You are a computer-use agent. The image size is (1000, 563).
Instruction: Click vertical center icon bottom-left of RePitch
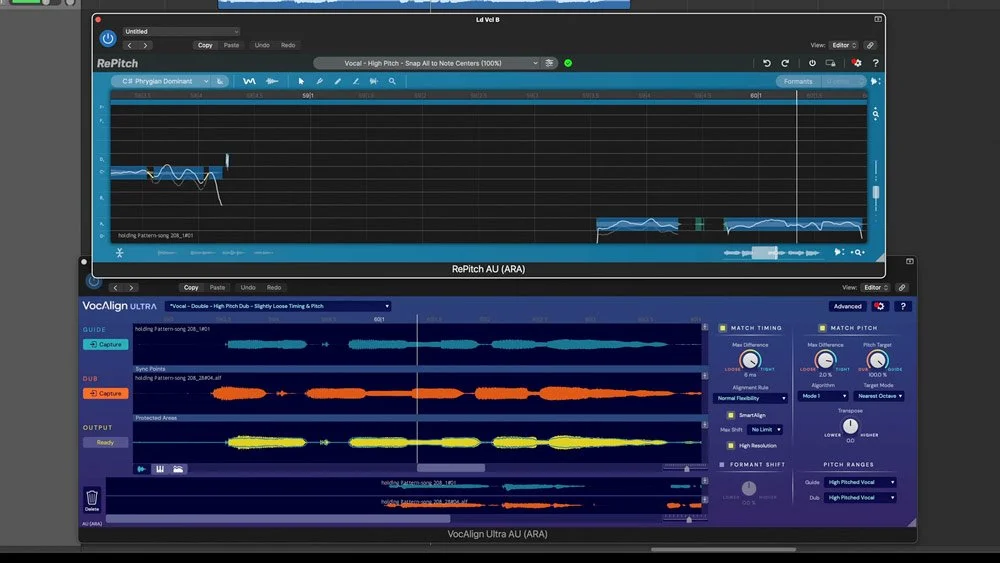point(119,253)
